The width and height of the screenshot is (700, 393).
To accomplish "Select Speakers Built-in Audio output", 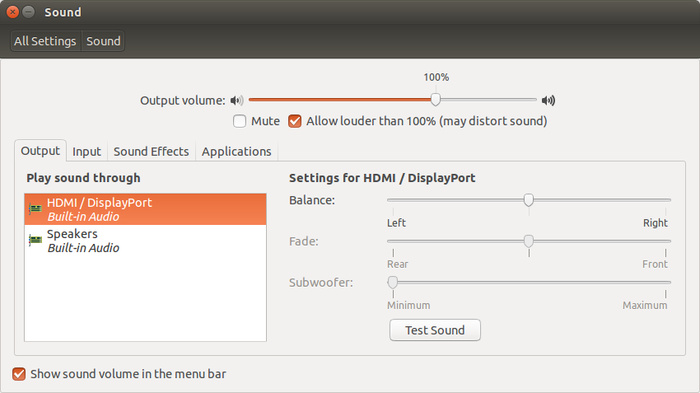I will click(146, 240).
